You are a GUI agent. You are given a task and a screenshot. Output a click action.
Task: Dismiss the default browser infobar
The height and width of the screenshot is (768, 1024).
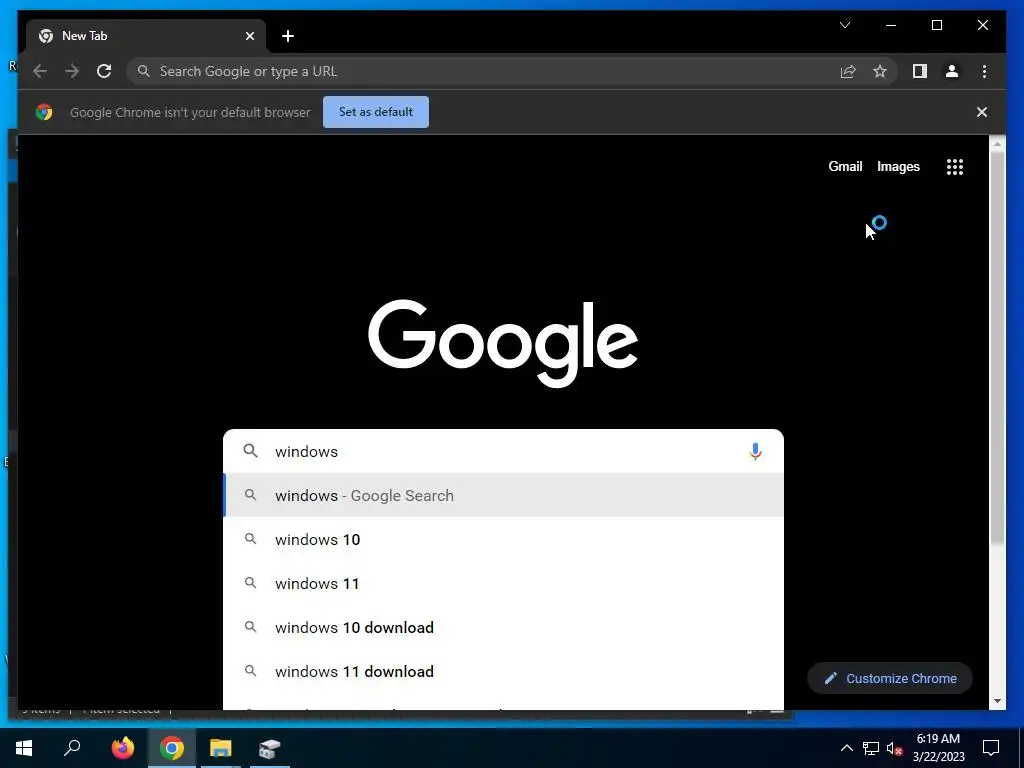click(982, 112)
